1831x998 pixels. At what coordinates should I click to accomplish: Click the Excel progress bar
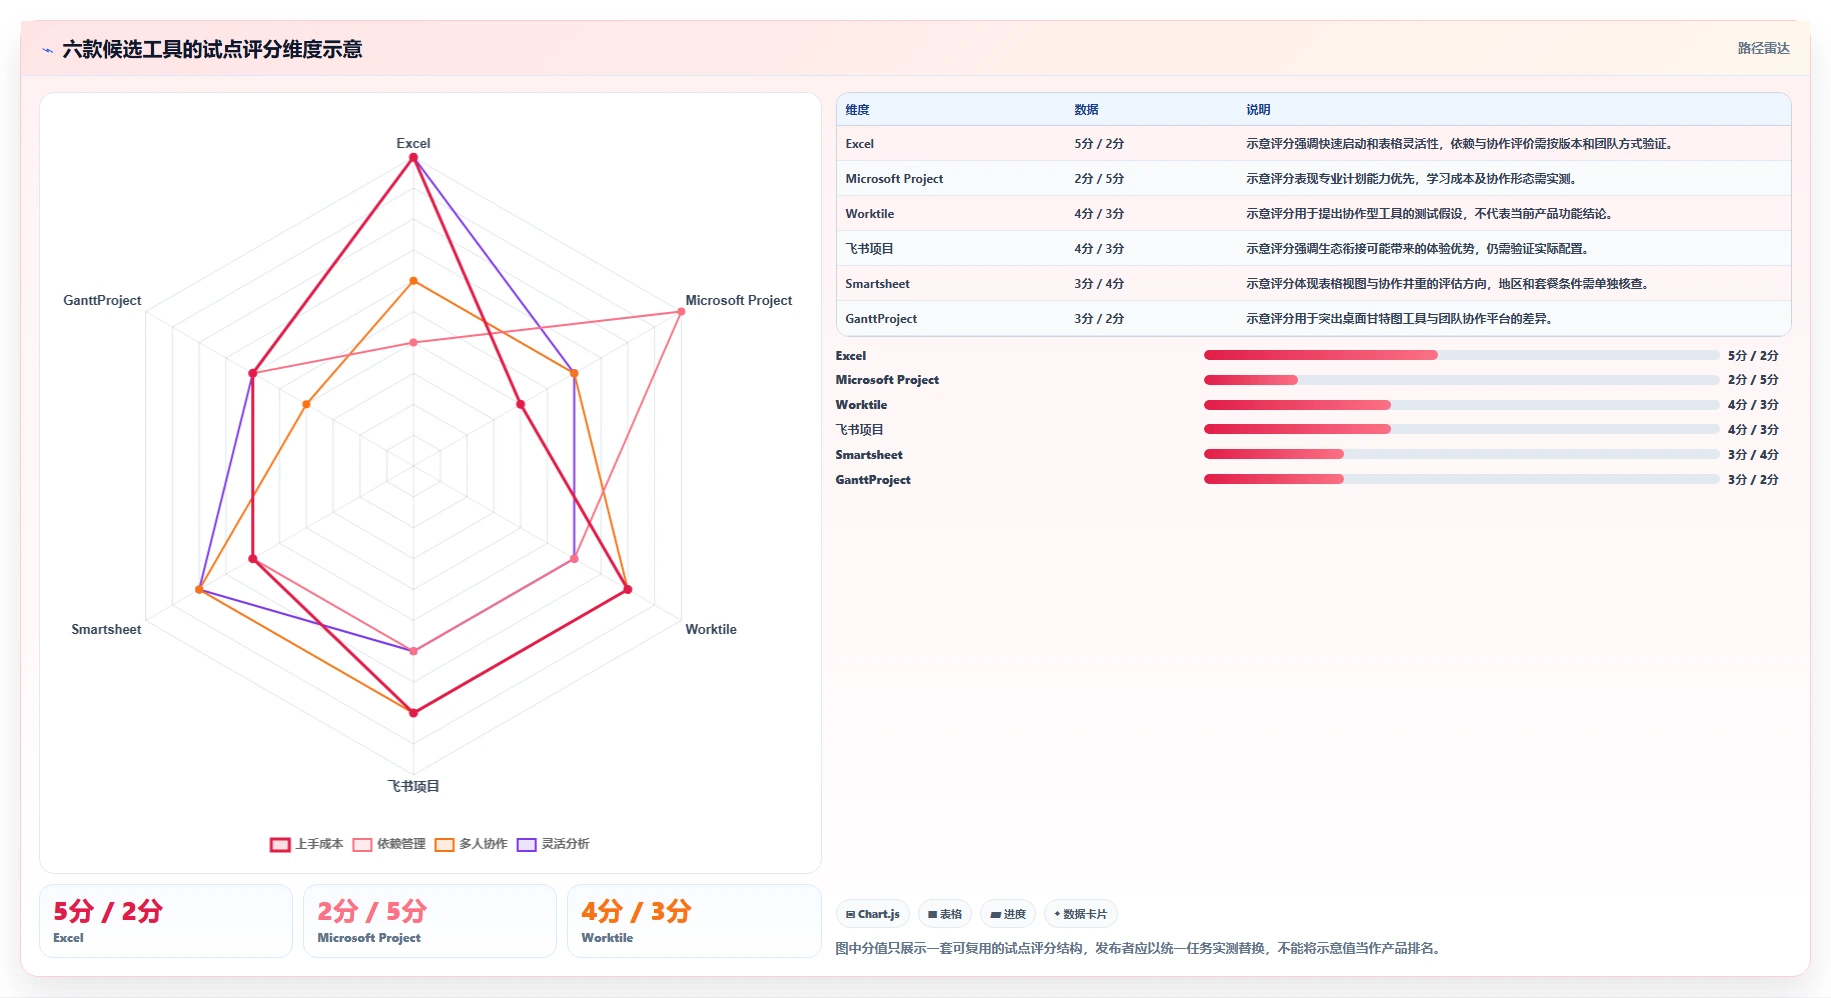[1461, 355]
